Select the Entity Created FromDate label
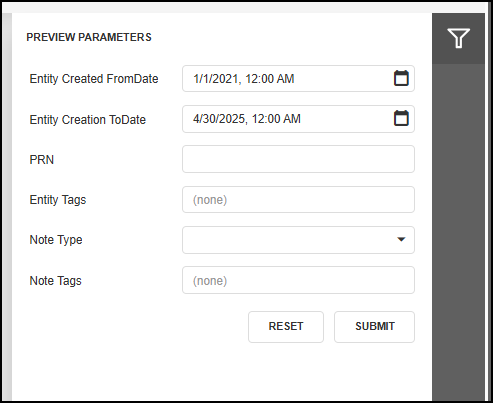 click(x=94, y=79)
